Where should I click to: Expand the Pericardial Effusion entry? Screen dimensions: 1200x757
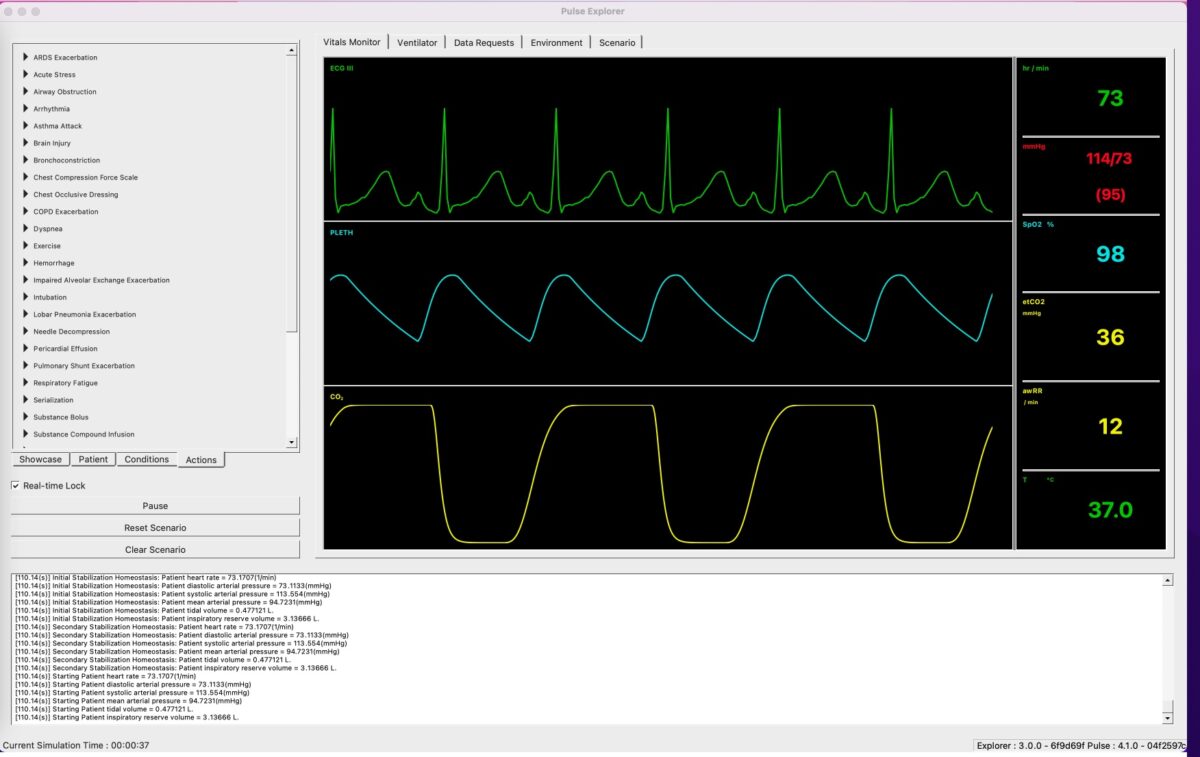point(24,348)
